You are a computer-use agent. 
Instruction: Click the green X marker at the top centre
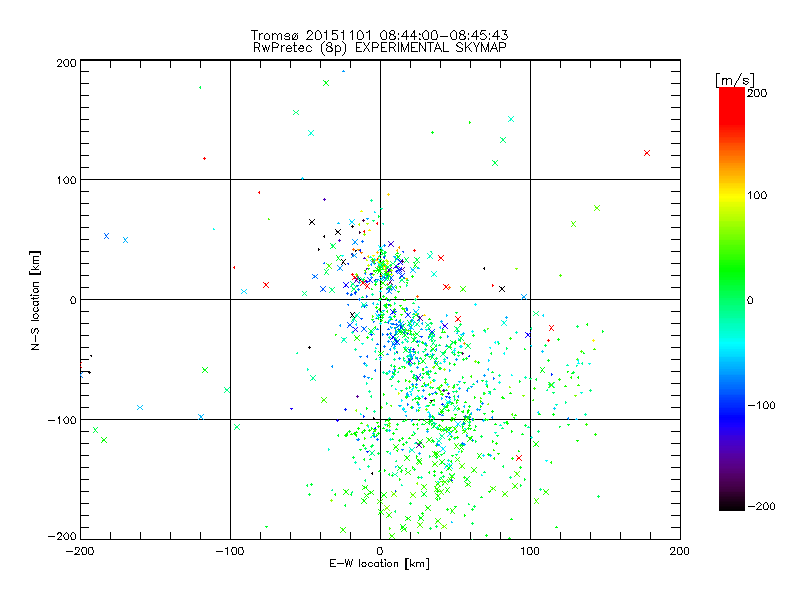[326, 83]
